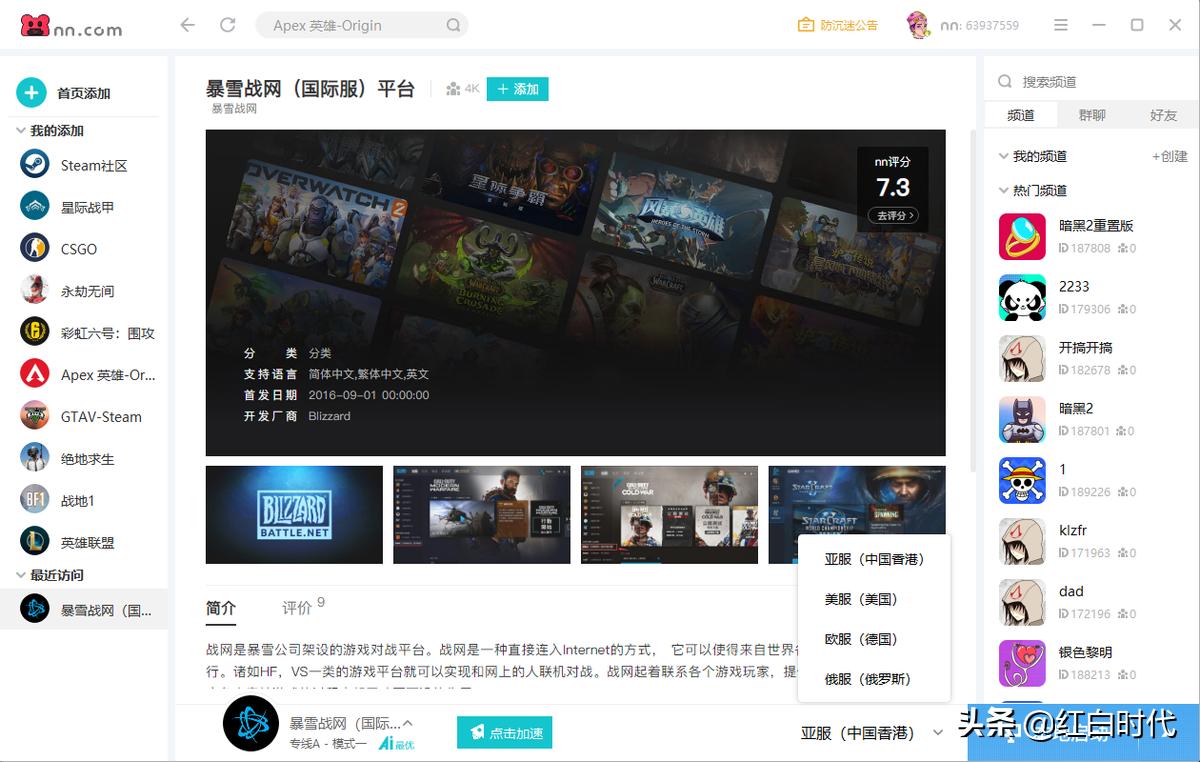
Task: Collapse the 我的添加 section
Action: (x=22, y=130)
